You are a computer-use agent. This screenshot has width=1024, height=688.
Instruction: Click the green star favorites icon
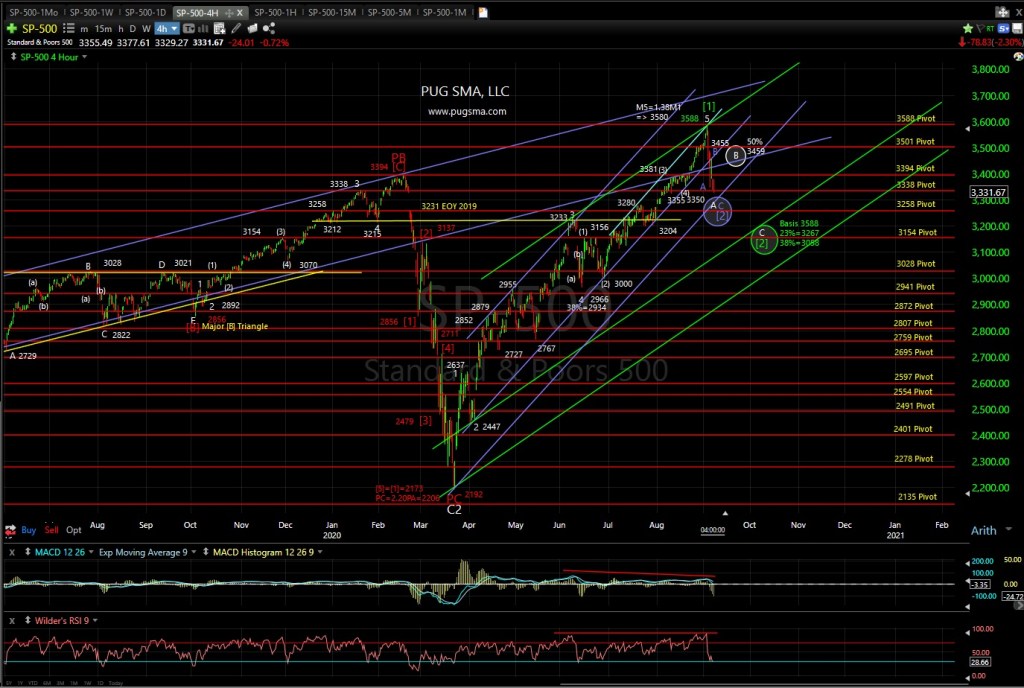[968, 28]
